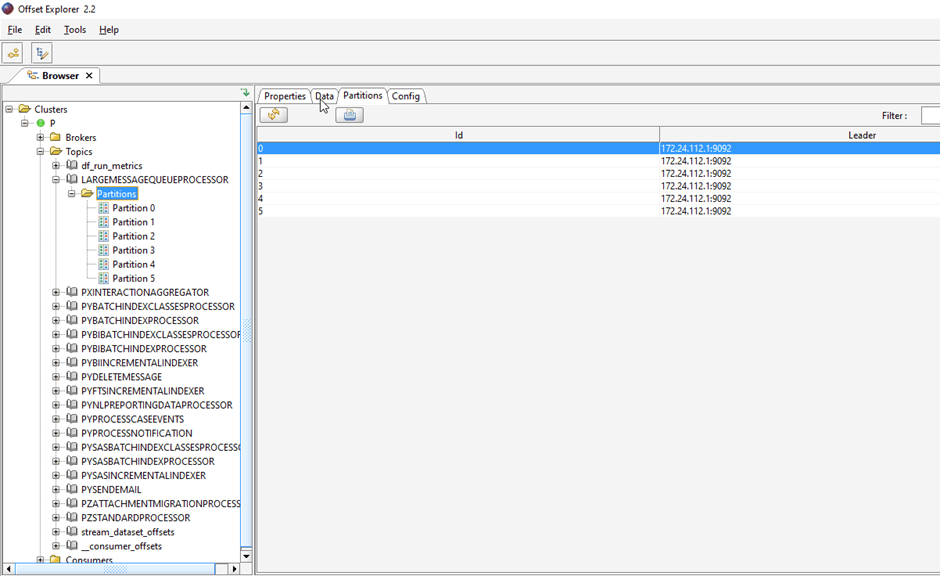Expand the Brokers folder
The image size is (940, 576).
click(41, 137)
